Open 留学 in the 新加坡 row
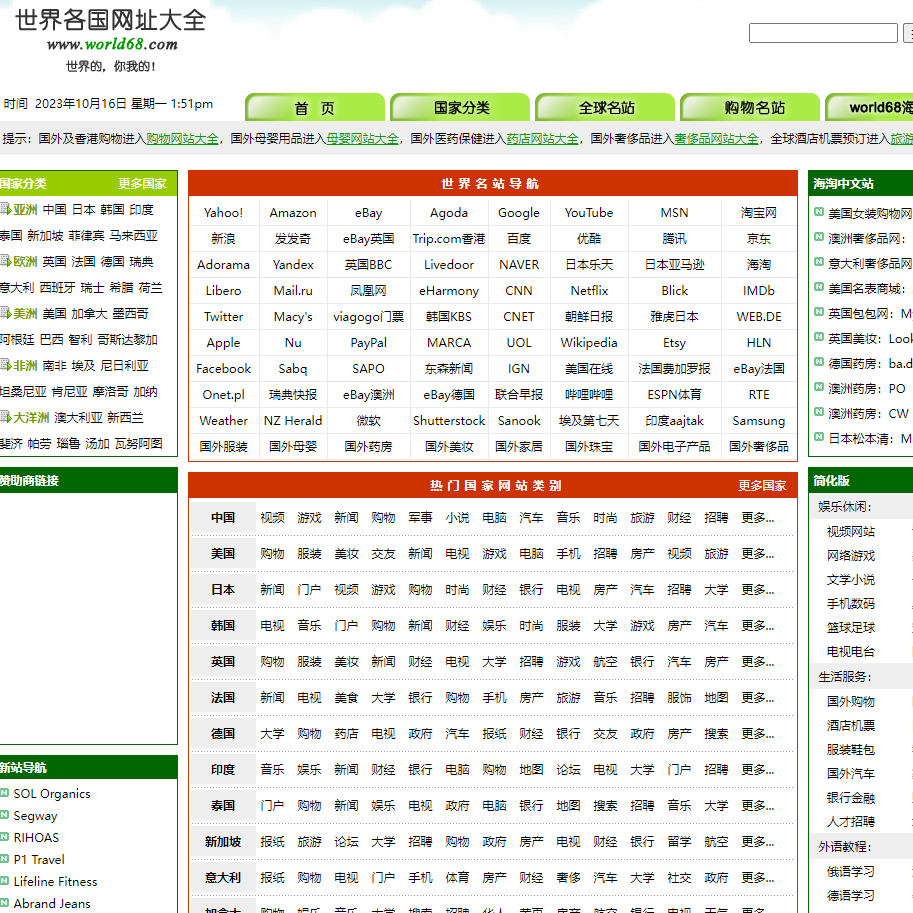This screenshot has width=913, height=913. (679, 841)
